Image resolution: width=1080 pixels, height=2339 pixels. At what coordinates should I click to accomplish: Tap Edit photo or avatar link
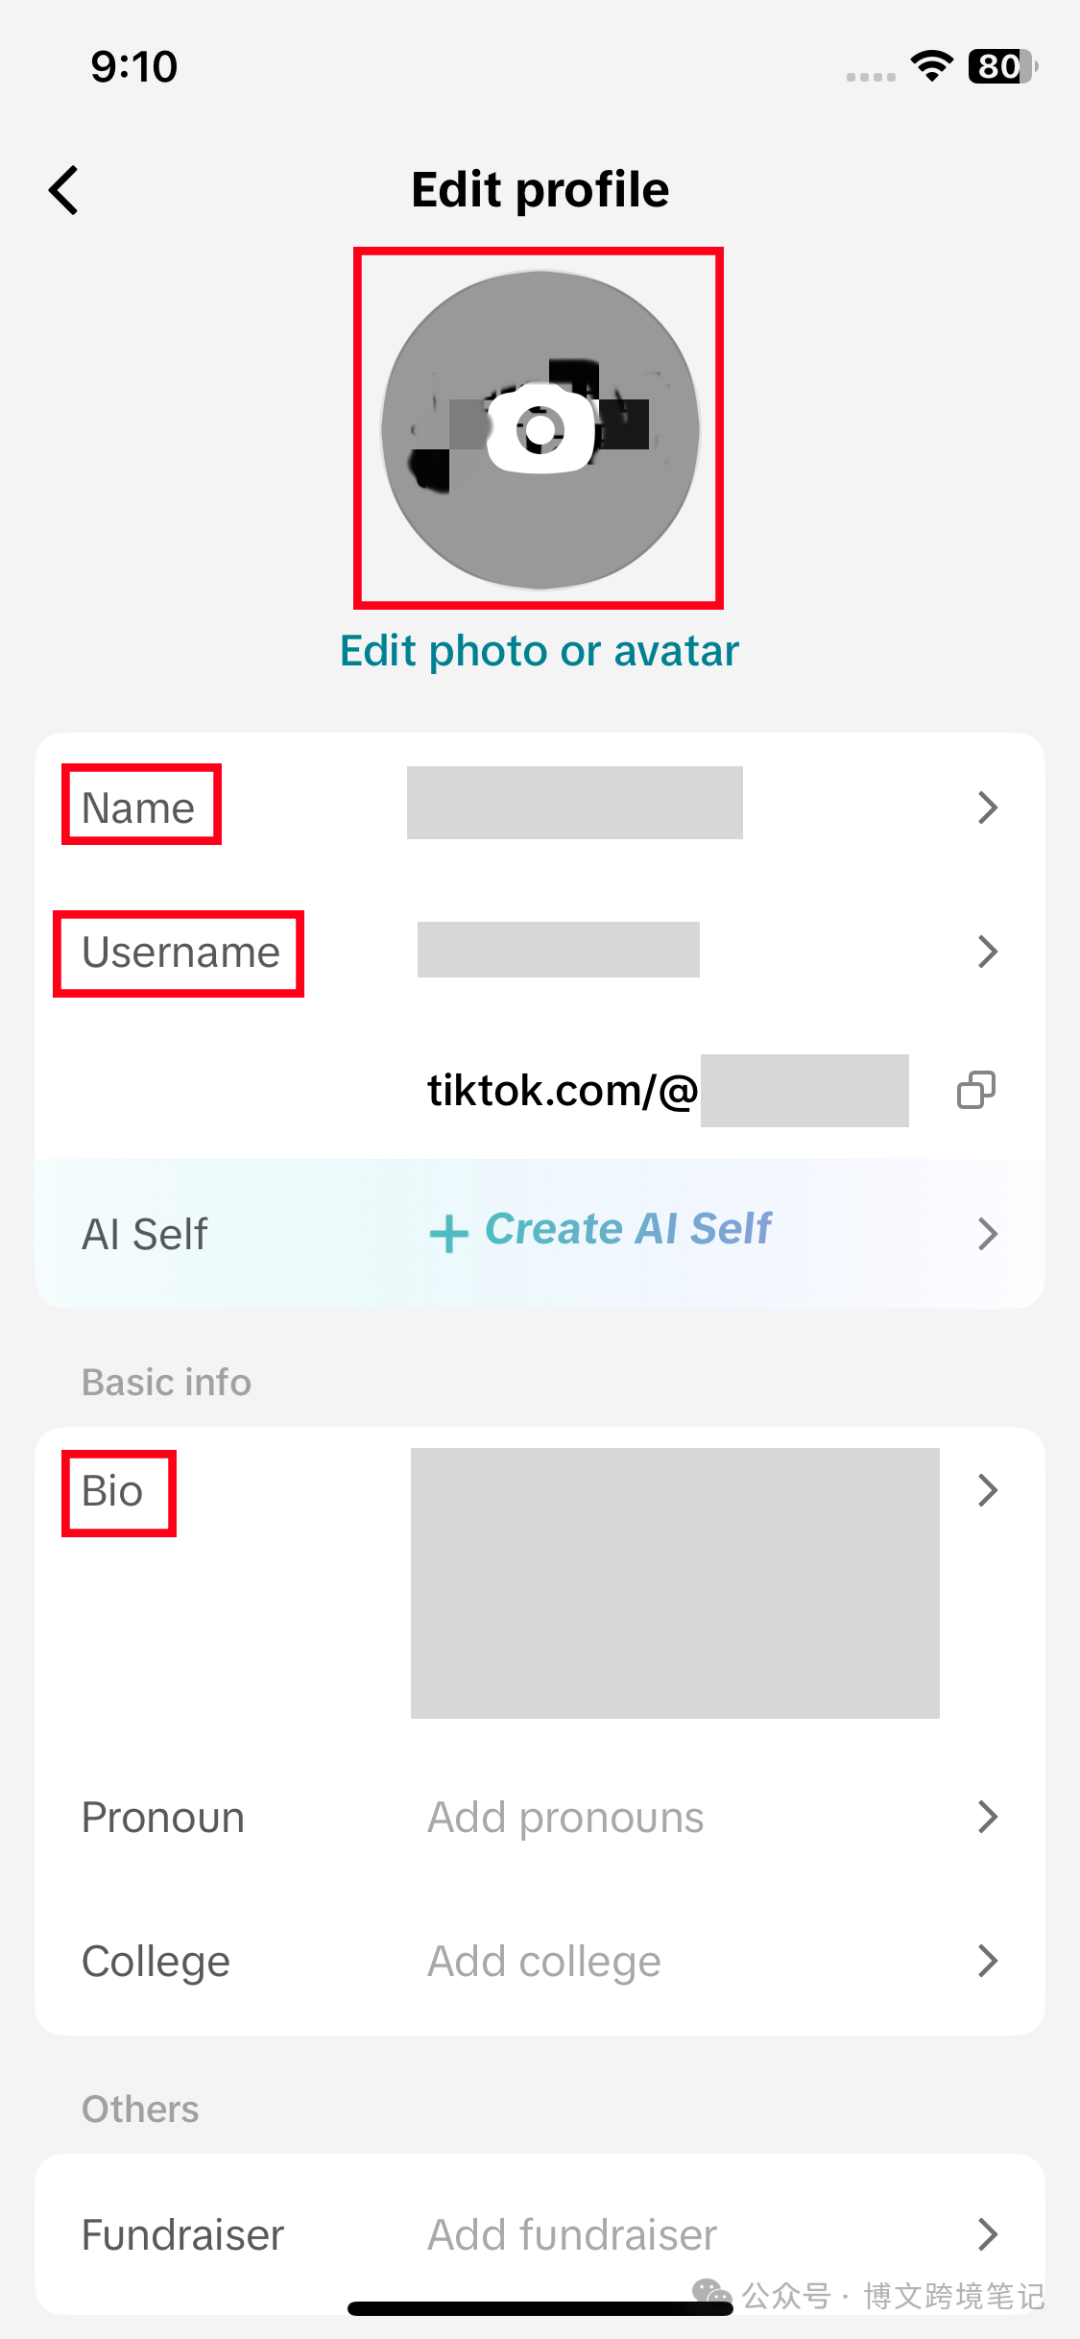[x=540, y=651]
